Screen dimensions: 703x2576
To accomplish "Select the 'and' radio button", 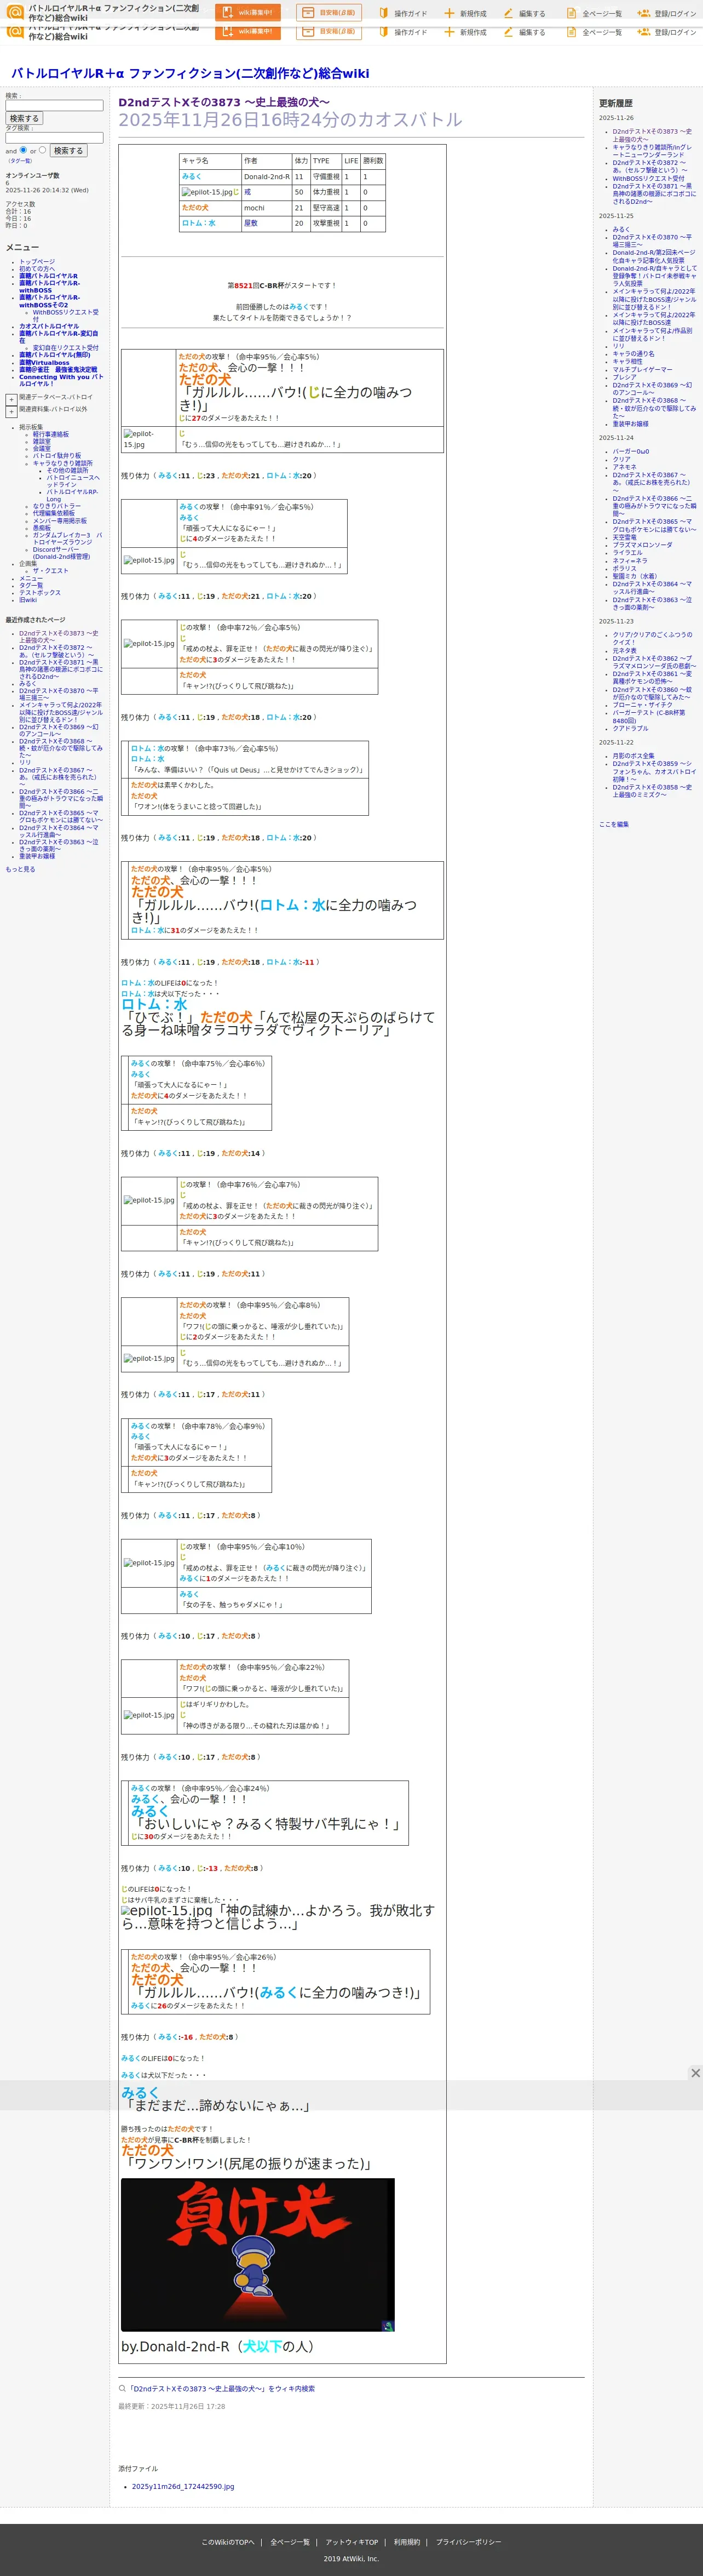I will tap(23, 150).
